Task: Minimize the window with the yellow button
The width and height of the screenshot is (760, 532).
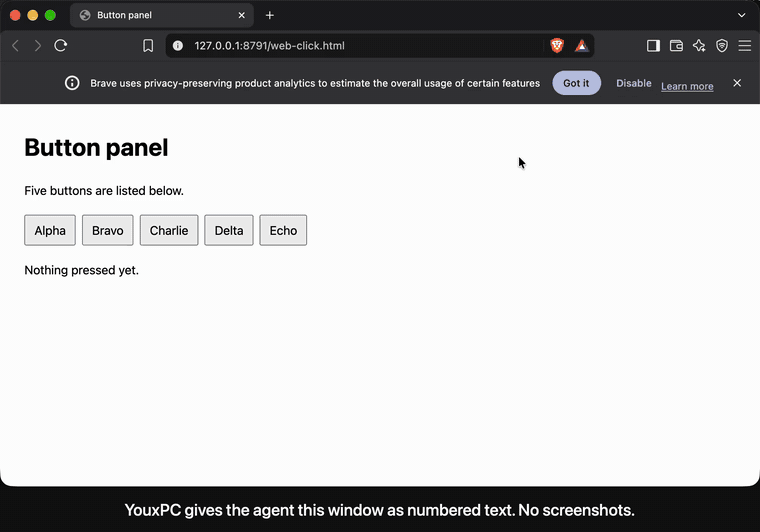Action: coord(32,16)
